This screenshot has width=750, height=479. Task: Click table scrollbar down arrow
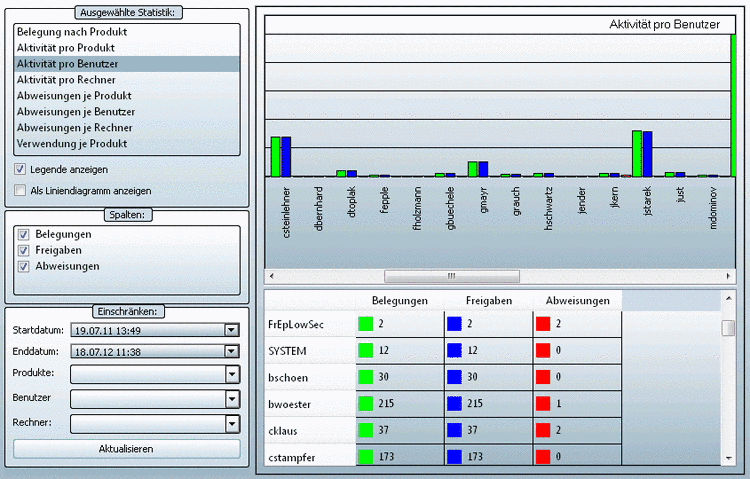[x=728, y=458]
